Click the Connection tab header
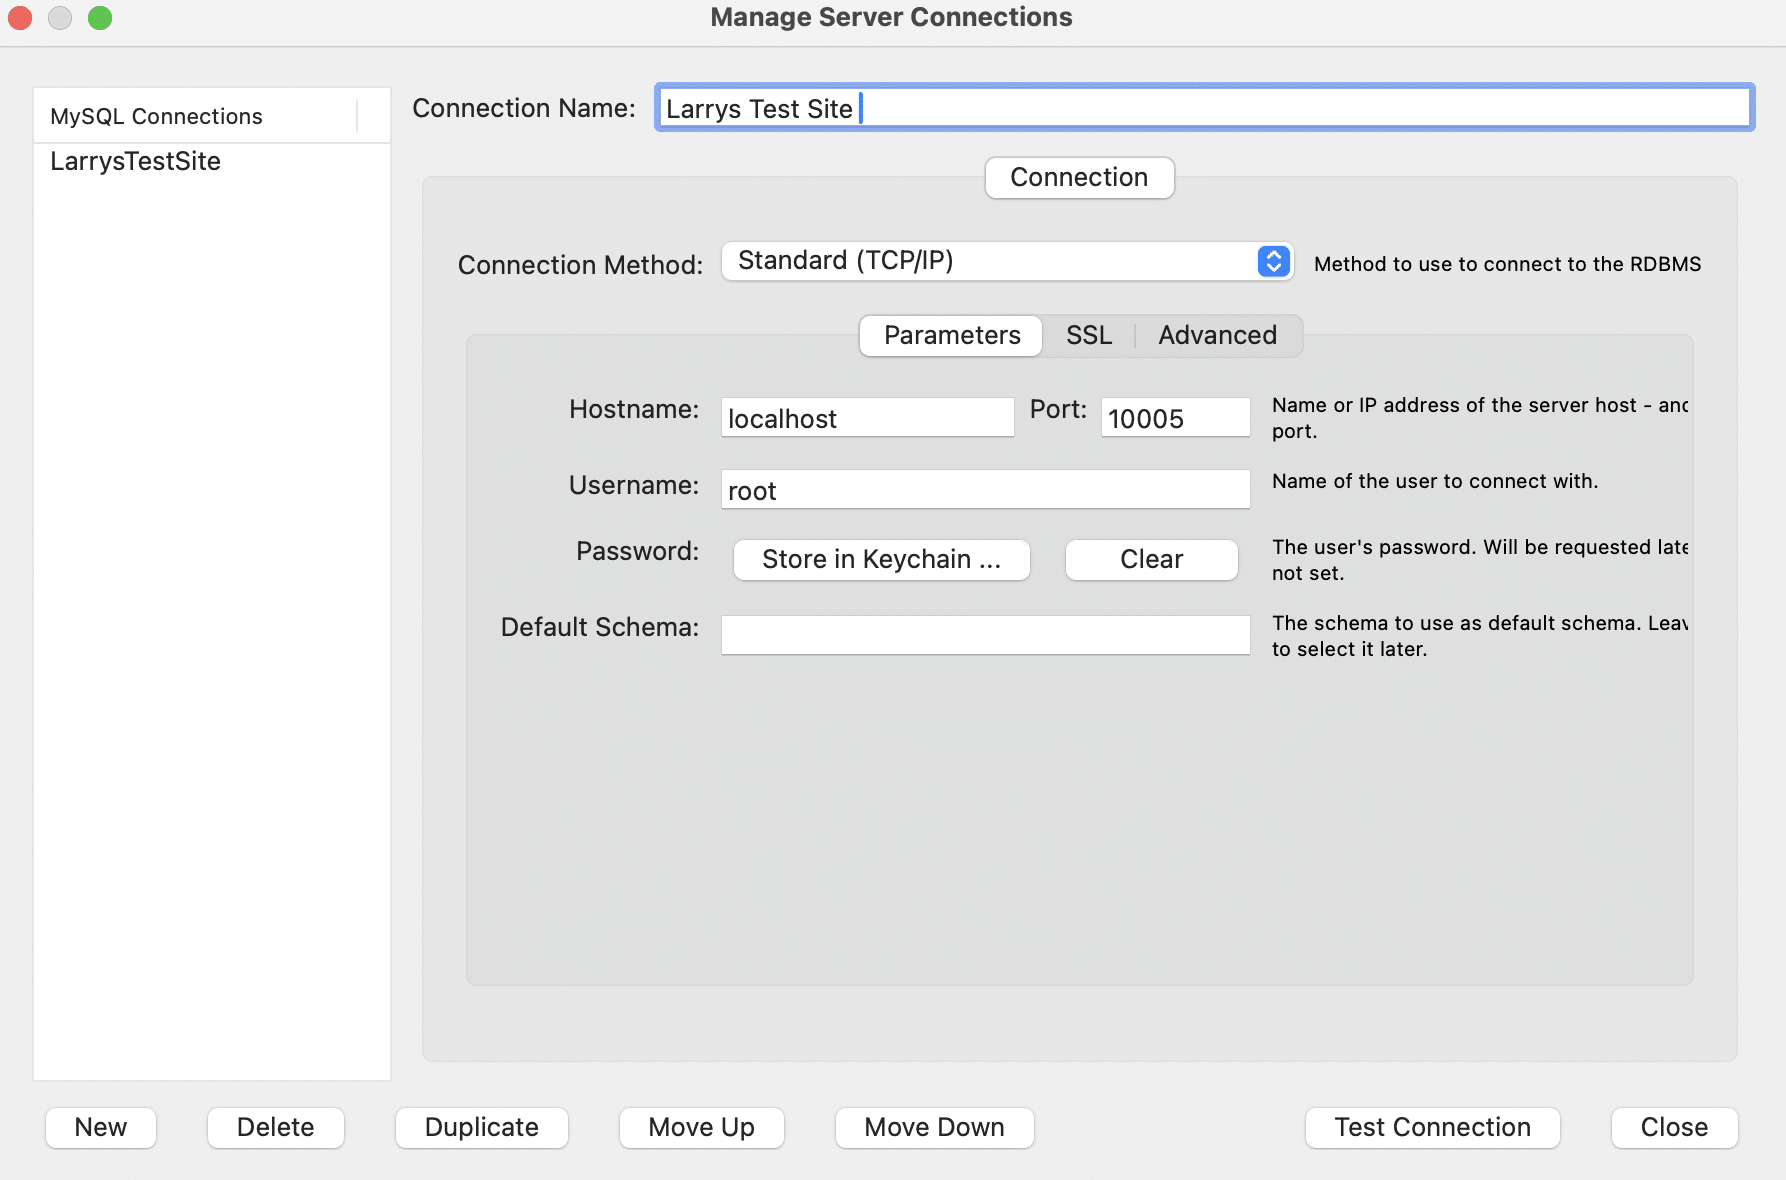This screenshot has height=1180, width=1786. [x=1079, y=177]
